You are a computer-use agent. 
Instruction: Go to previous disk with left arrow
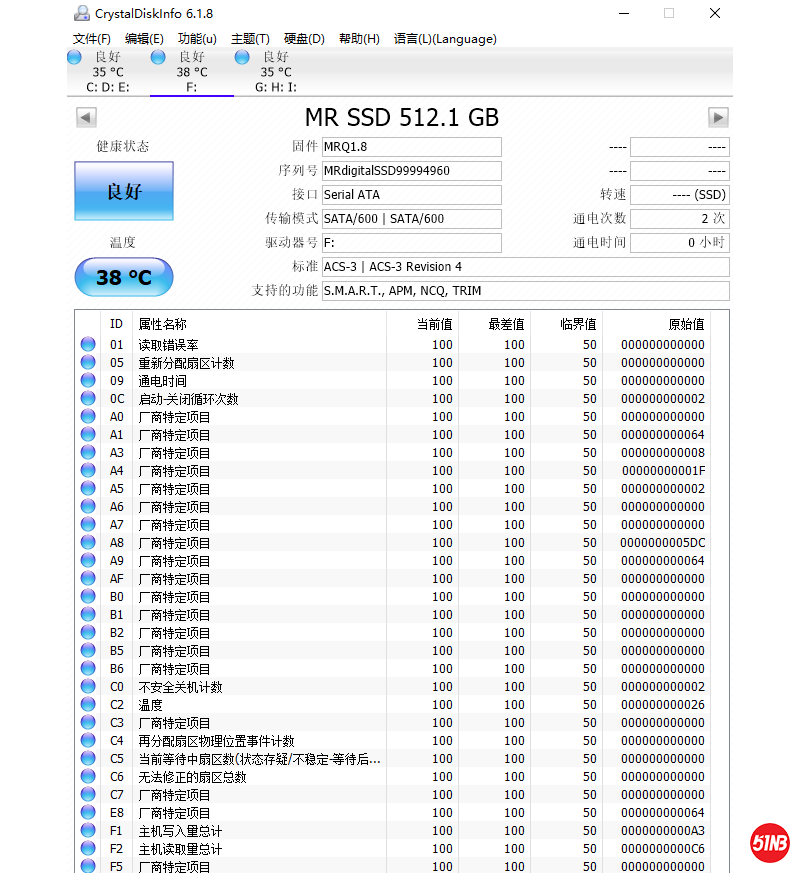[86, 118]
